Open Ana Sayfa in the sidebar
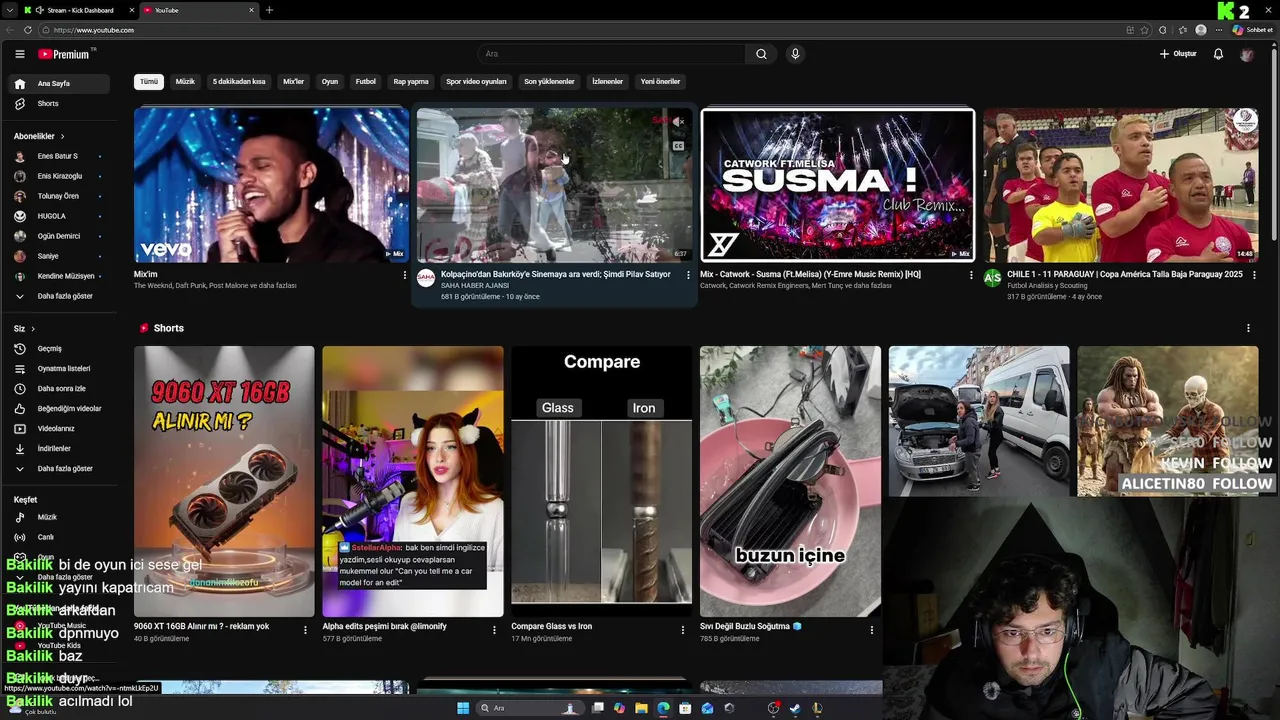Viewport: 1280px width, 720px height. [x=59, y=84]
